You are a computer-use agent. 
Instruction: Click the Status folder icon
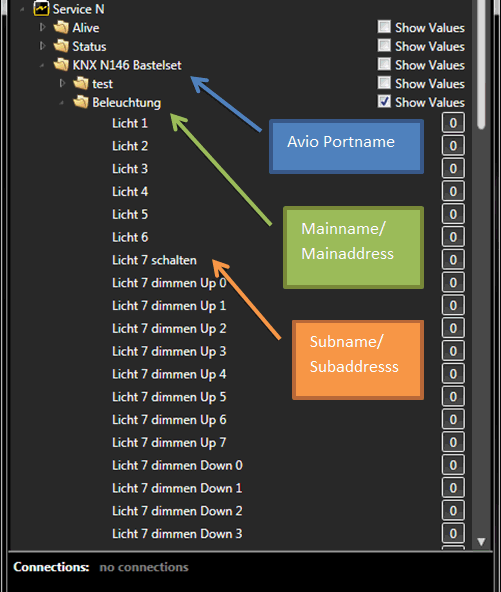coord(61,46)
